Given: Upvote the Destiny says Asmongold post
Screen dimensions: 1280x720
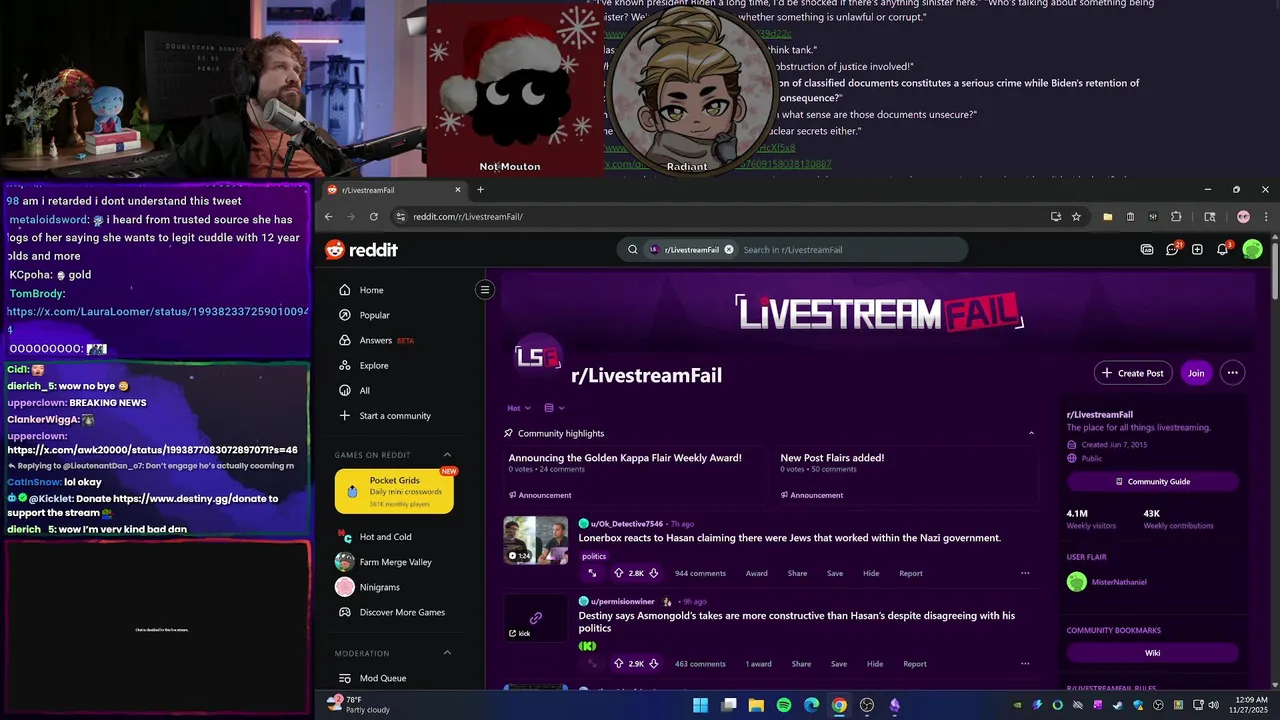Looking at the screenshot, I should tap(618, 663).
